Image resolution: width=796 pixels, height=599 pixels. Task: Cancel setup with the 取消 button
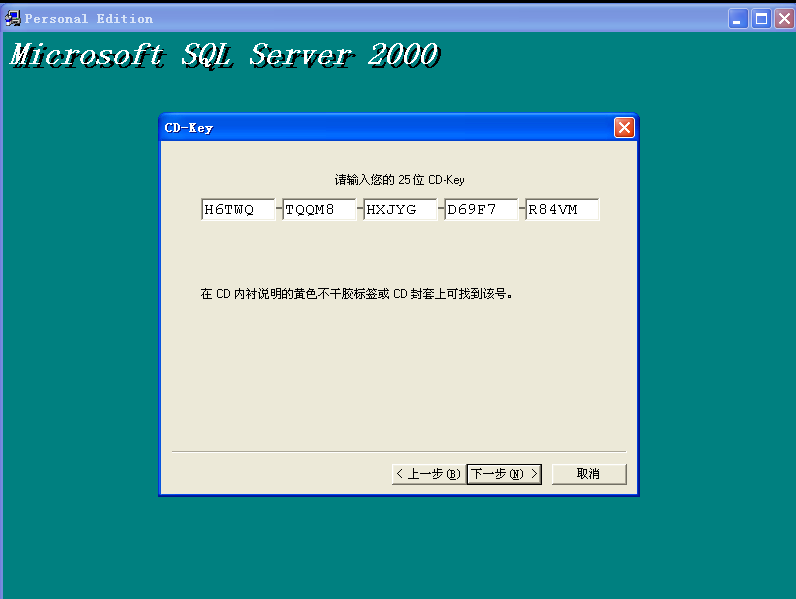(x=589, y=474)
